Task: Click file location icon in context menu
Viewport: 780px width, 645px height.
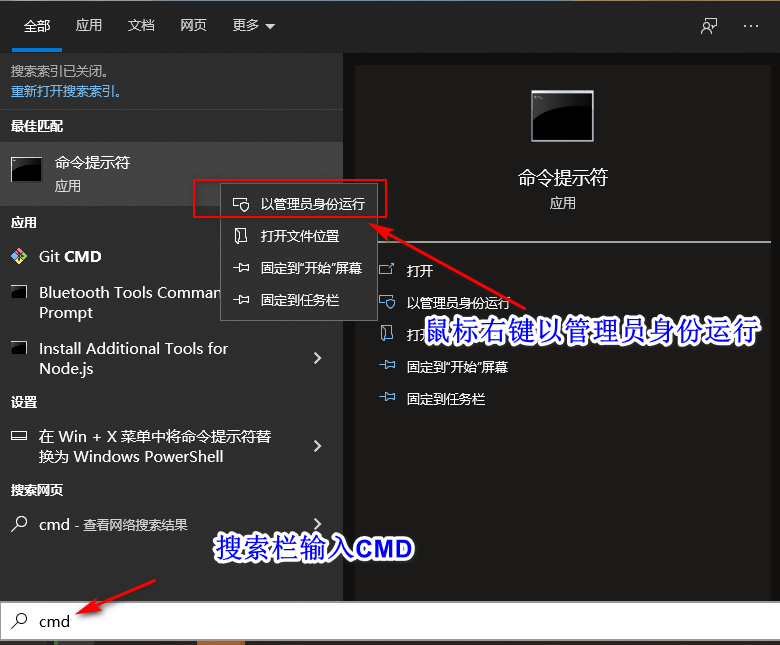Action: [x=241, y=236]
